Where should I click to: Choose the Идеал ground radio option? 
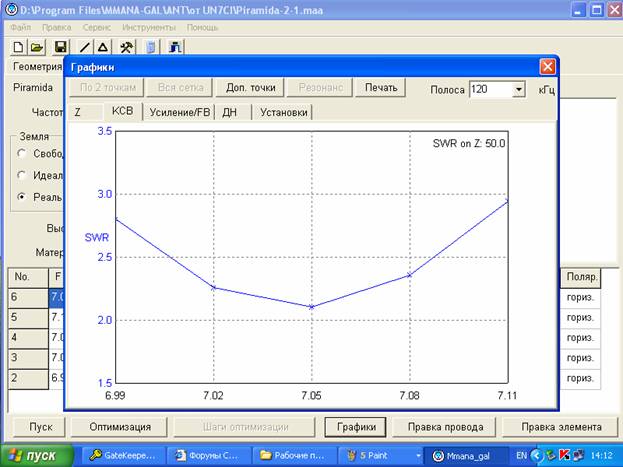(22, 175)
